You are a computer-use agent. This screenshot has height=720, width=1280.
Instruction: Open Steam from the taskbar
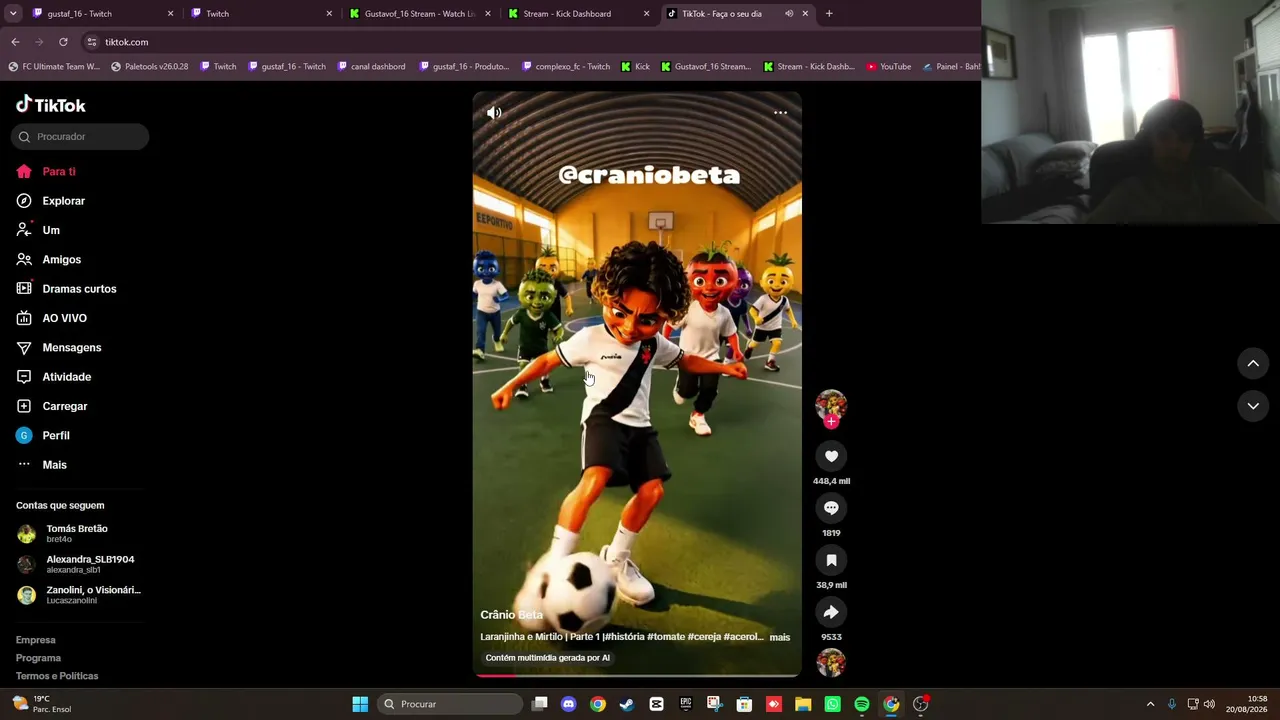pyautogui.click(x=627, y=704)
